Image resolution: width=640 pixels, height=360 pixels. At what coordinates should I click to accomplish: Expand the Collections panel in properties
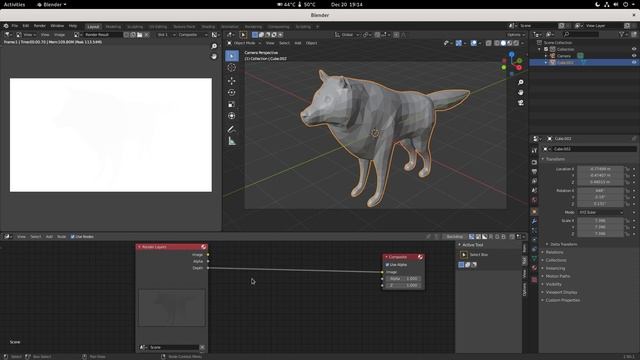pos(556,260)
